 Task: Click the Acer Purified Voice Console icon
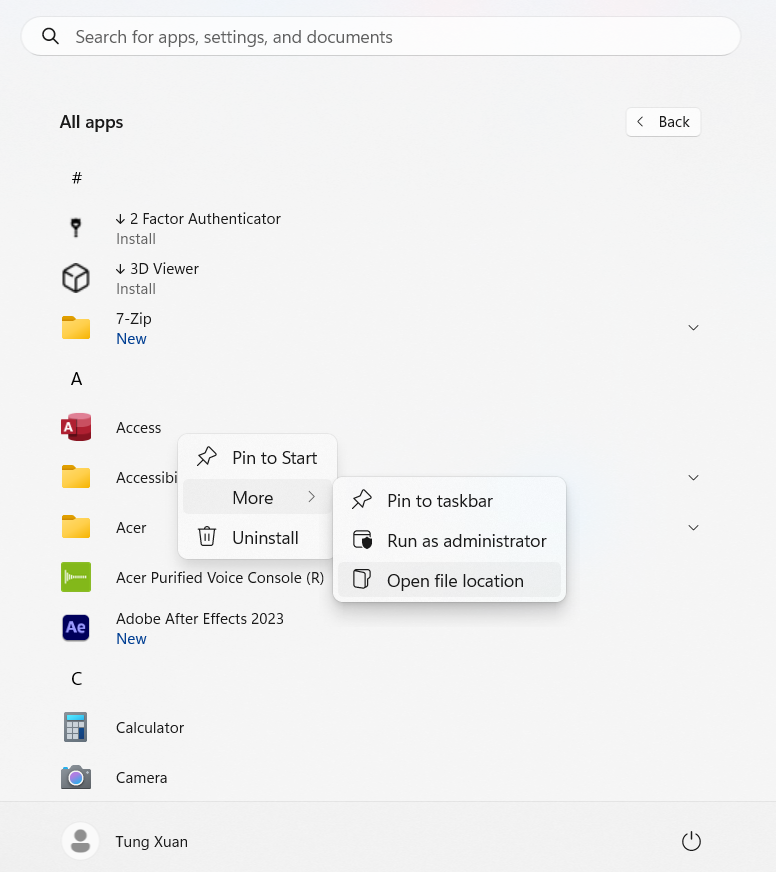[x=76, y=577]
